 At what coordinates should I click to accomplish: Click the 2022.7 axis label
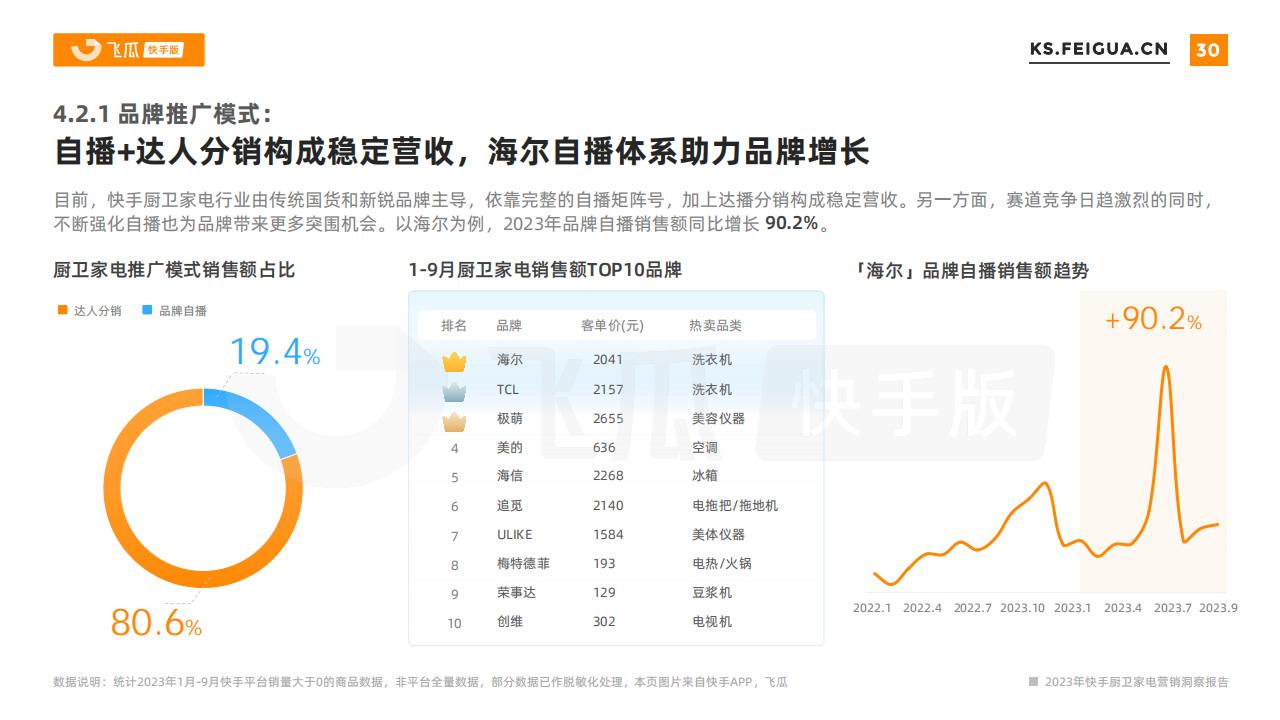point(972,608)
